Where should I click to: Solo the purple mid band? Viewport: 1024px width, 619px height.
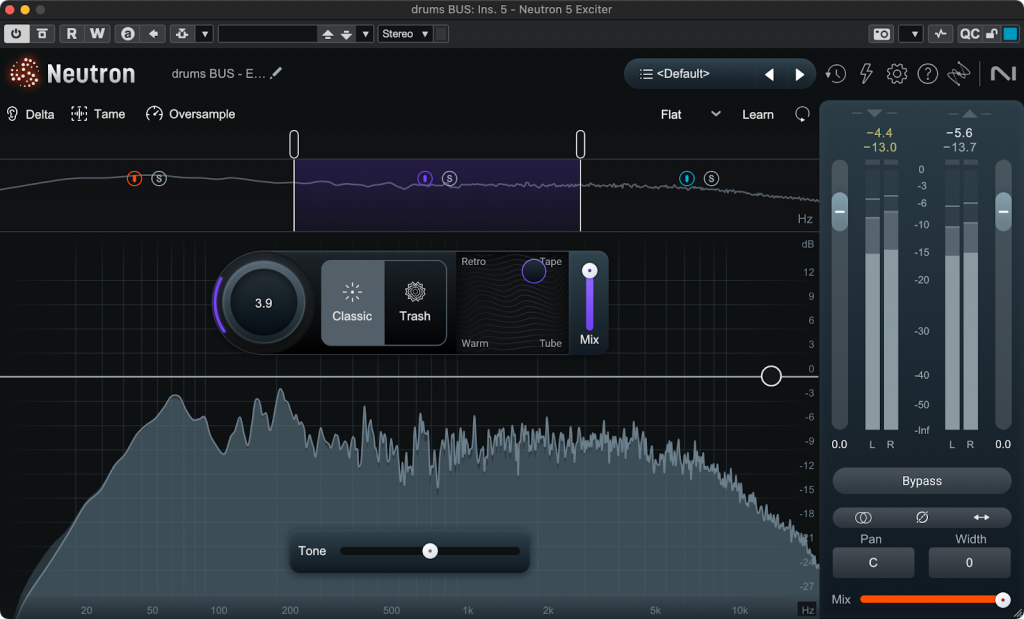(x=450, y=178)
